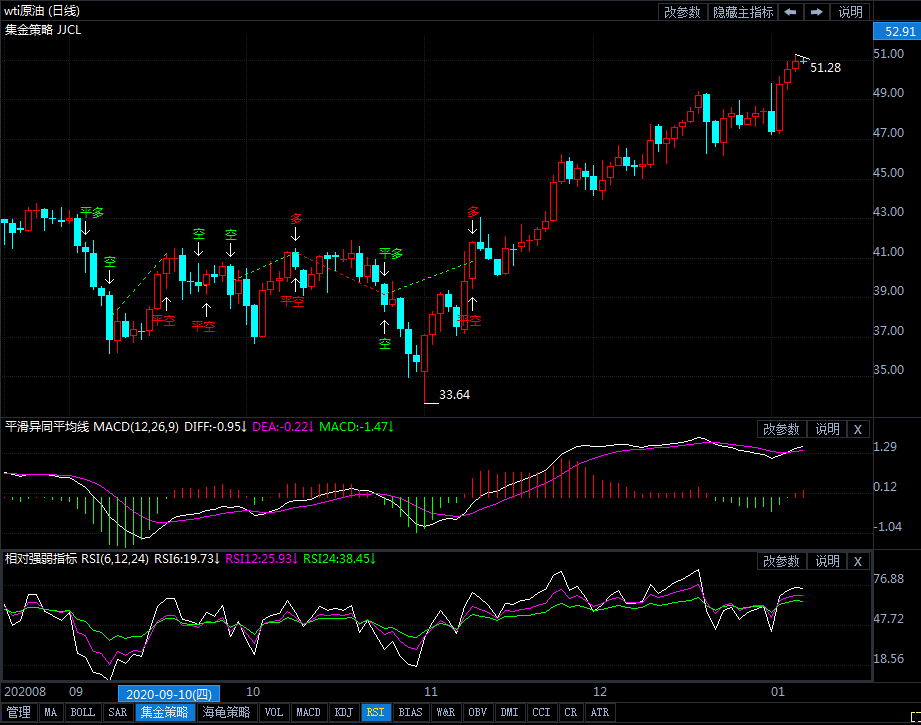Click the 202008 label on the date axis
The height and width of the screenshot is (725, 921).
[x=25, y=692]
